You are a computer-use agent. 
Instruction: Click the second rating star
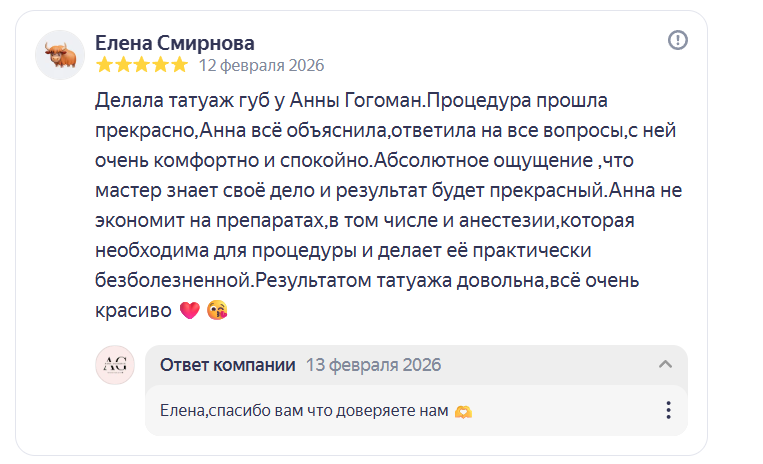[123, 65]
